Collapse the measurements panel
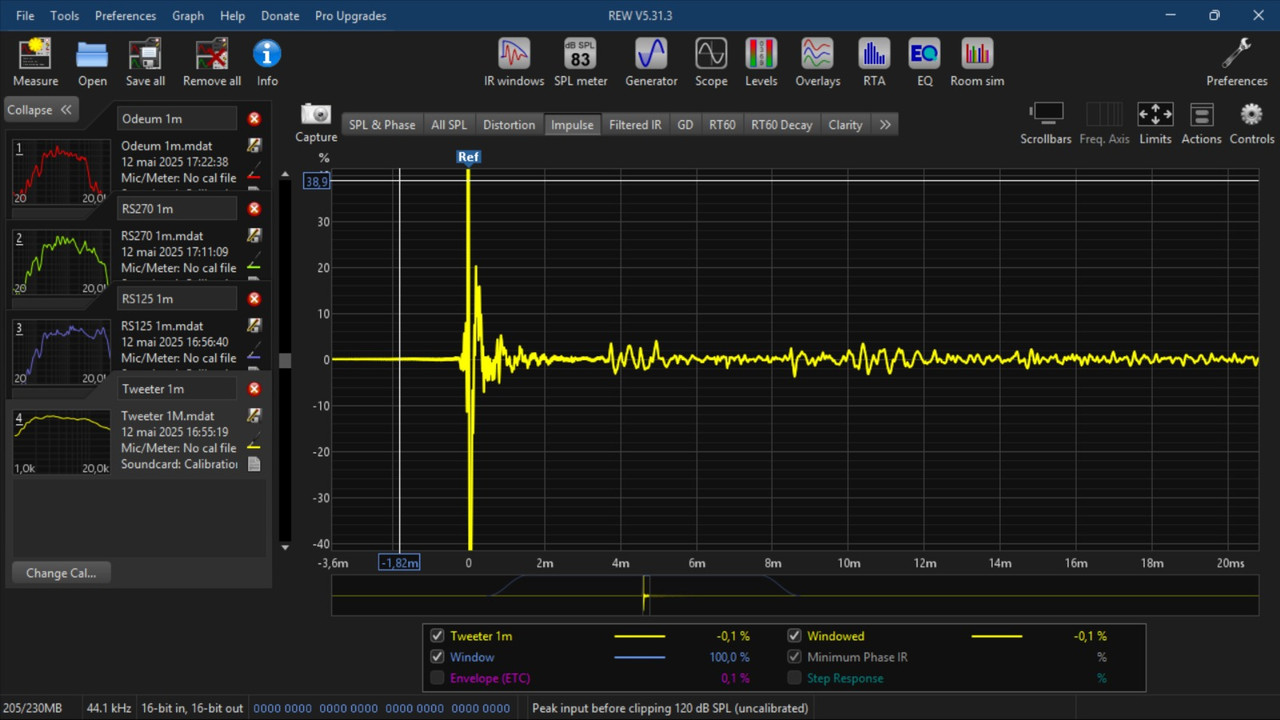This screenshot has height=720, width=1280. pos(40,110)
